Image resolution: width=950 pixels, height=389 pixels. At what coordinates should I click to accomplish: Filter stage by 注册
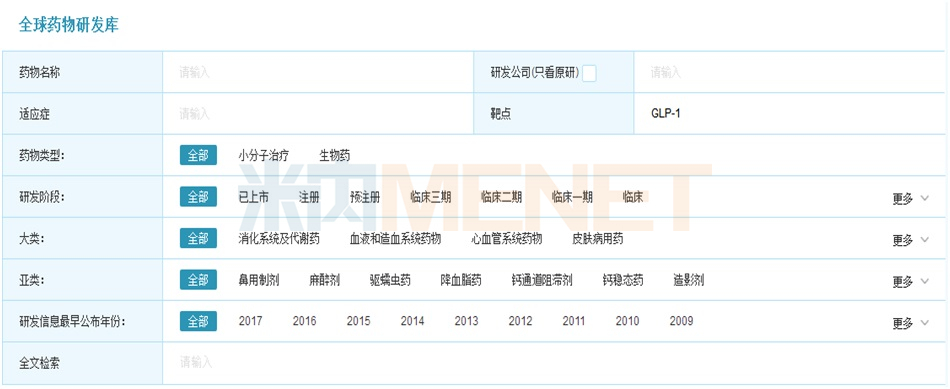(309, 197)
